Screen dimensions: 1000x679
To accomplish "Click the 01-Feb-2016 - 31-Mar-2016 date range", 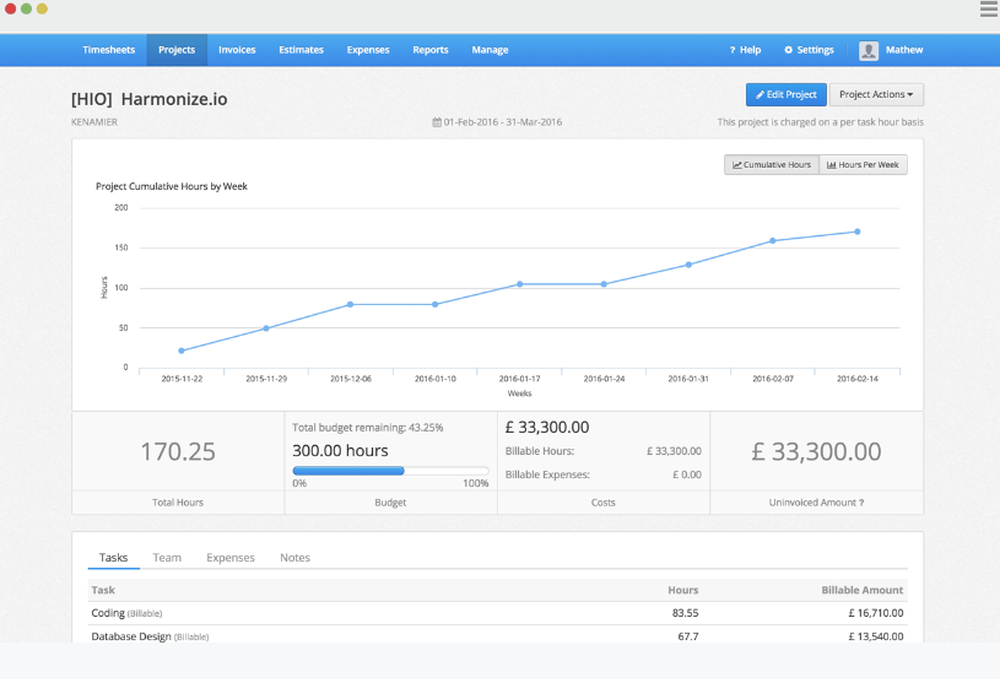I will point(503,122).
